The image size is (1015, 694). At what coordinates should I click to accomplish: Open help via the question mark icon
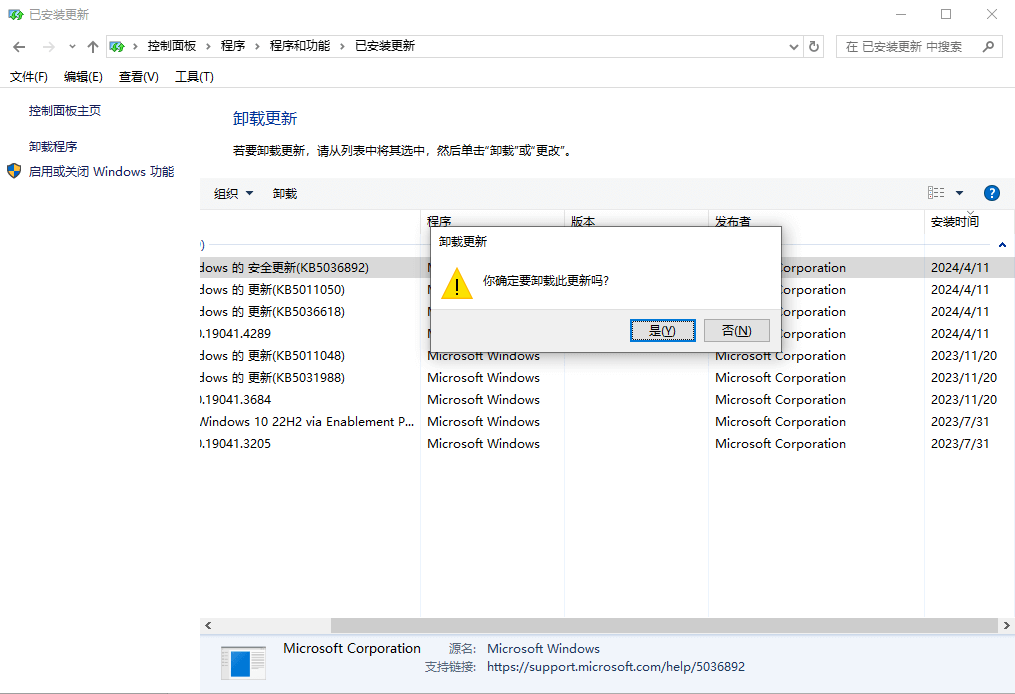click(x=990, y=192)
